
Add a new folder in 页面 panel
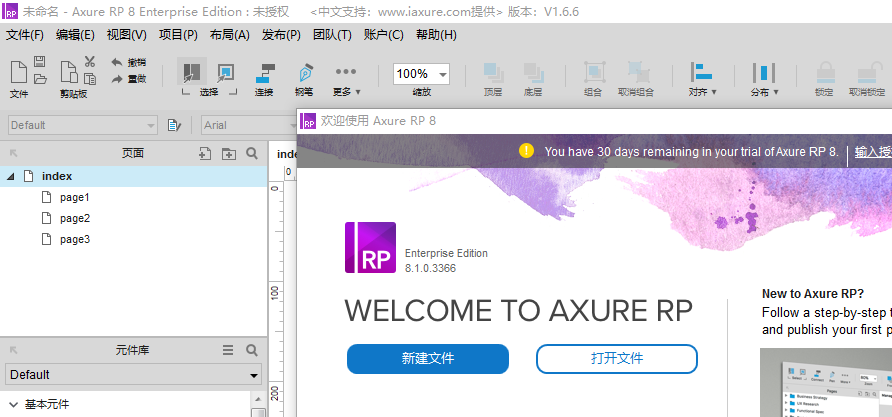click(229, 153)
